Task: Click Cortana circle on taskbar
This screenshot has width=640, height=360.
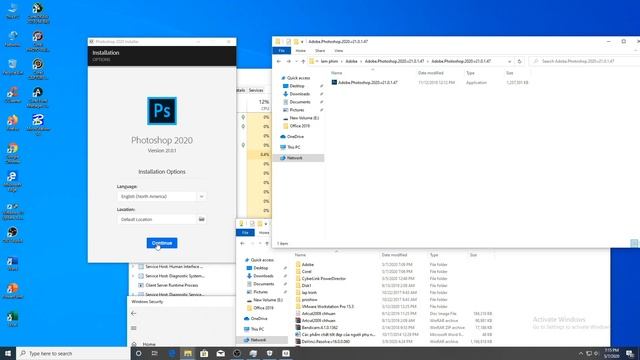Action: coord(138,353)
